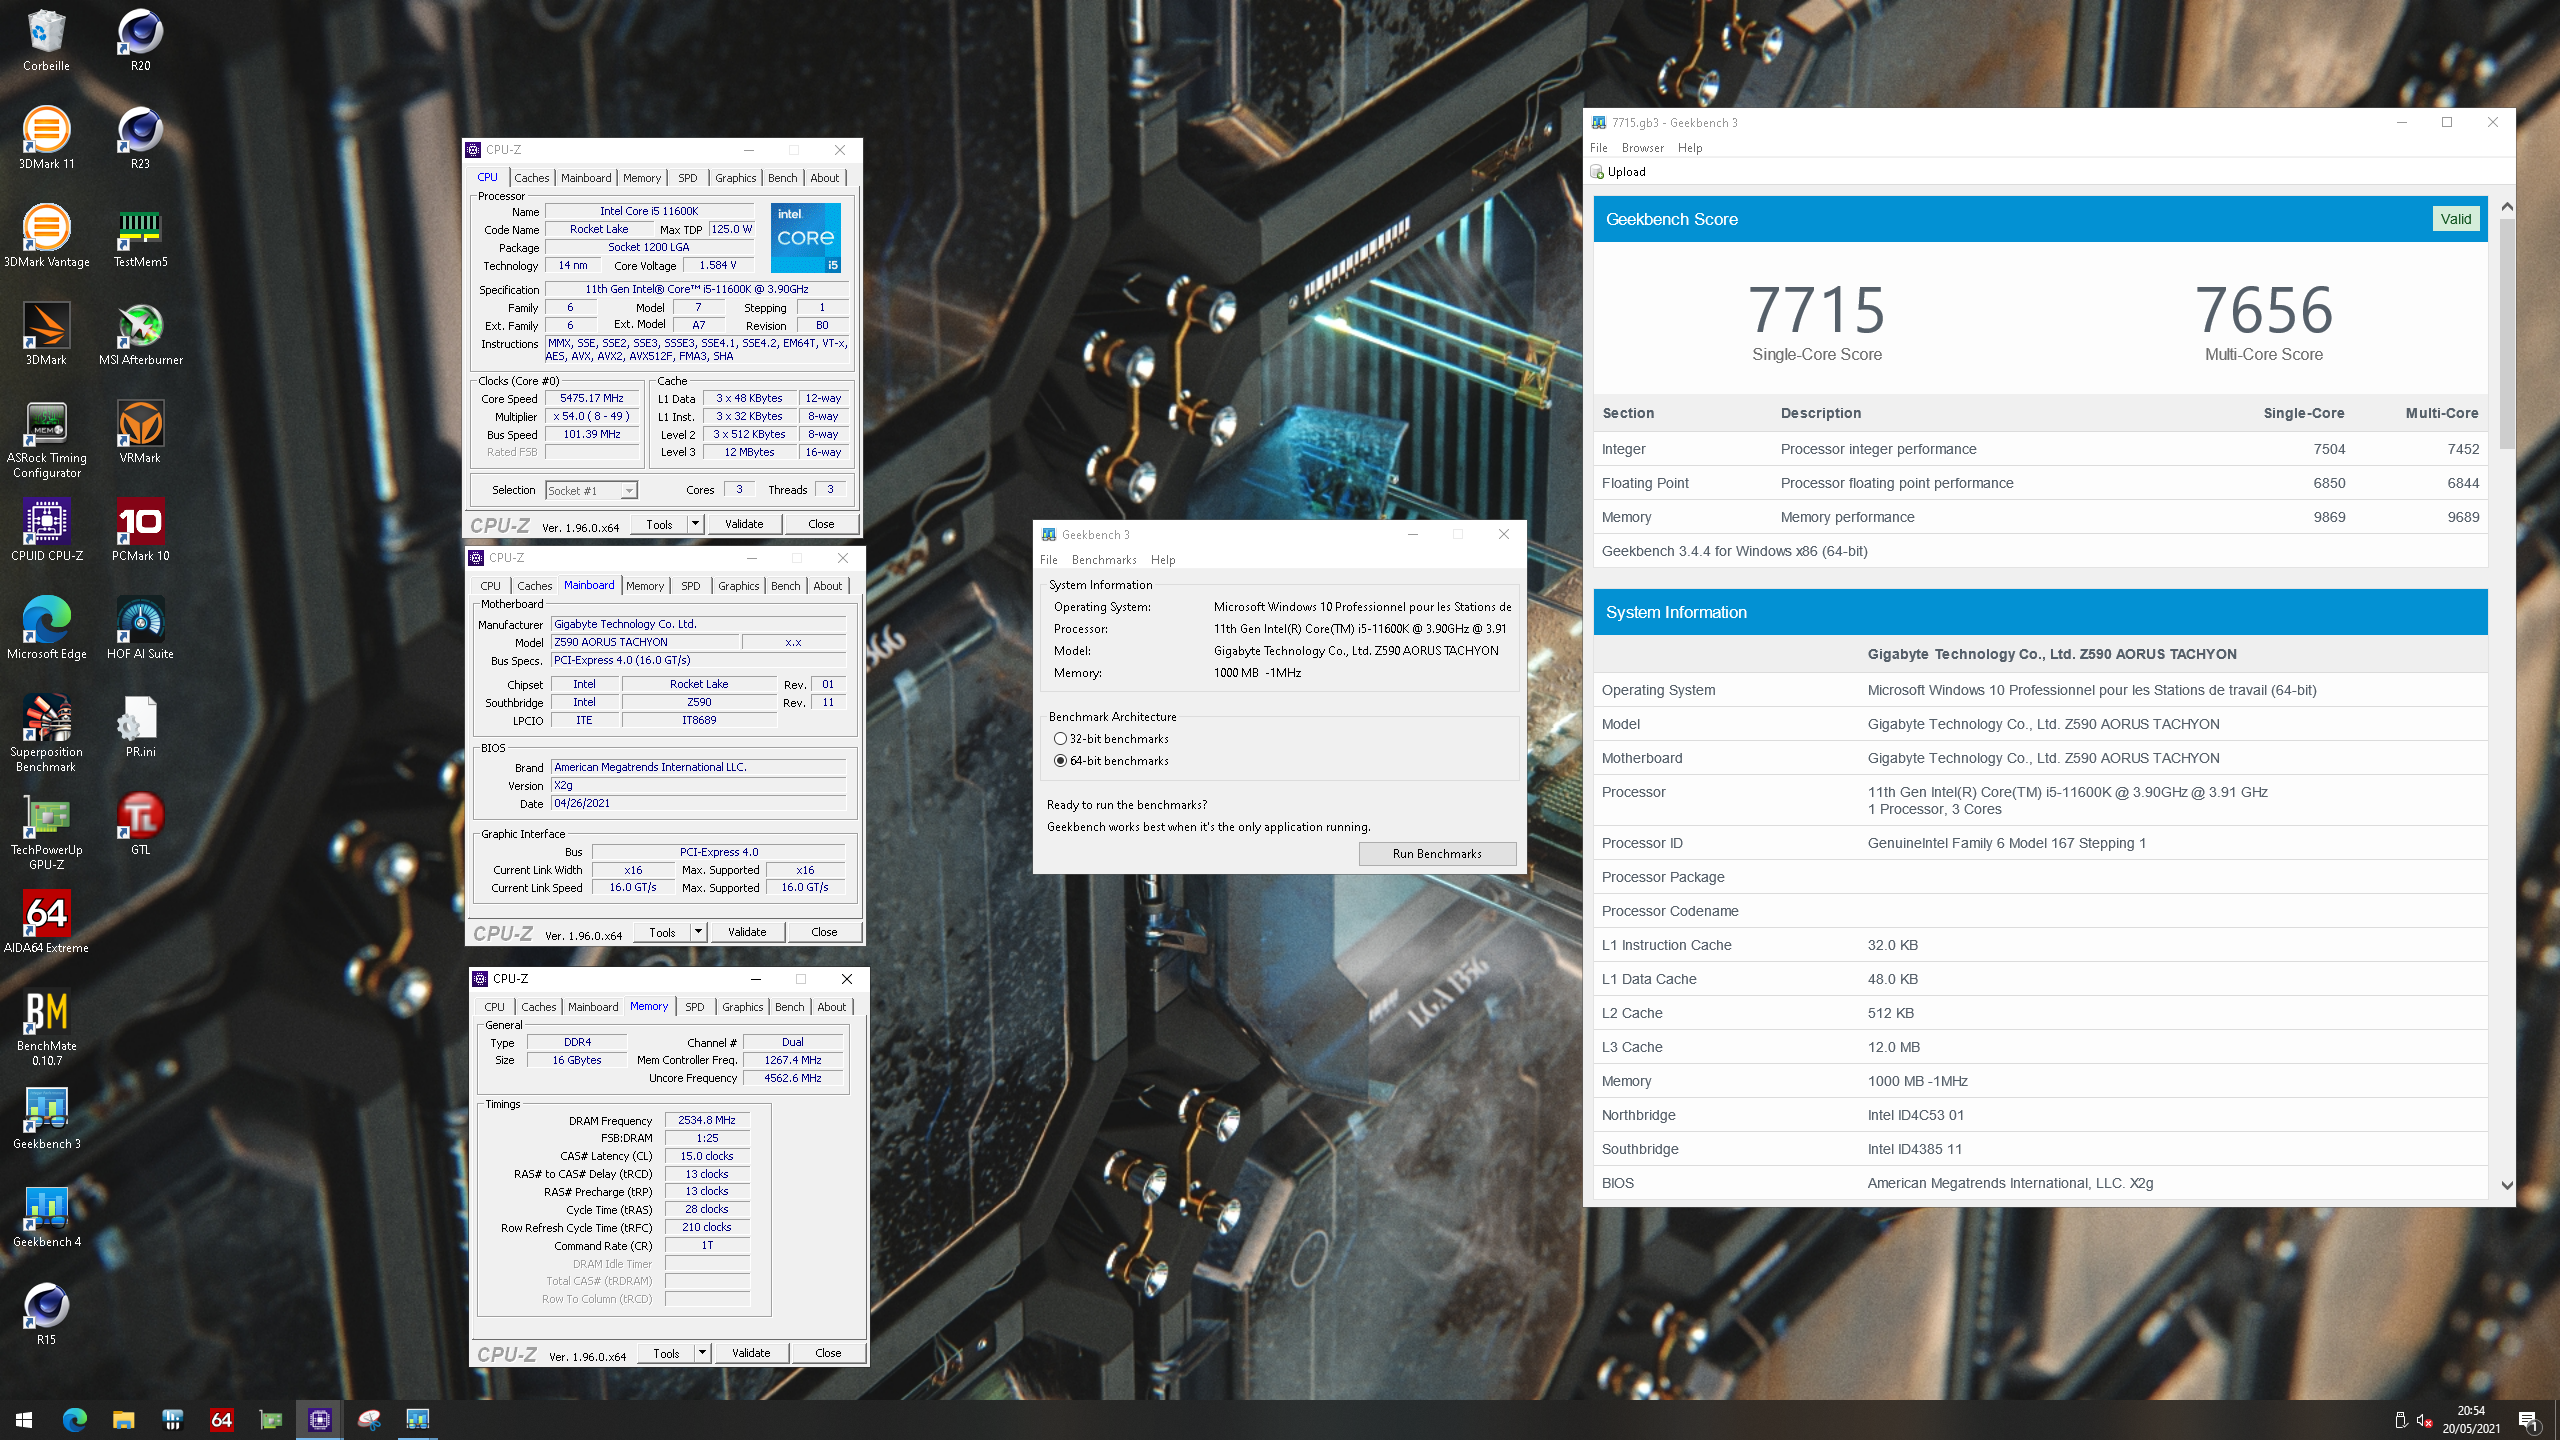Click Close button in Mainboard CPU-Z window

click(x=824, y=932)
